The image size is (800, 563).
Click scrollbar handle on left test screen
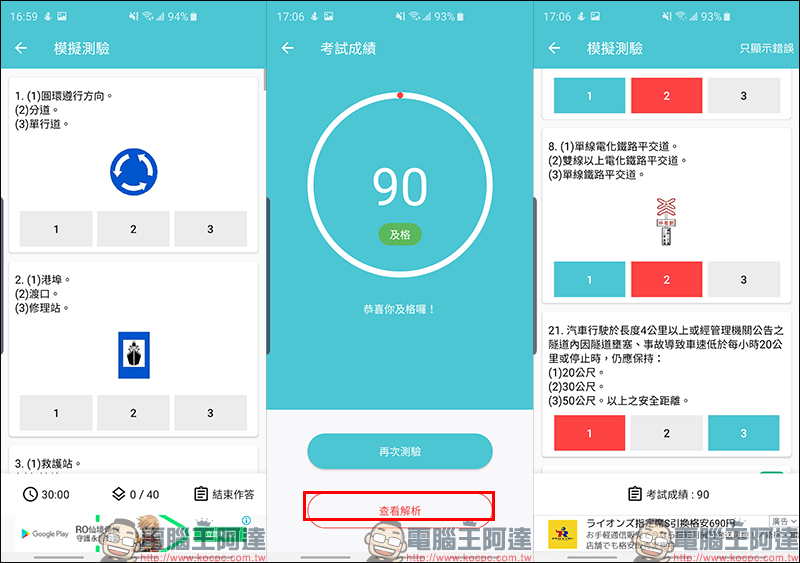click(x=264, y=80)
